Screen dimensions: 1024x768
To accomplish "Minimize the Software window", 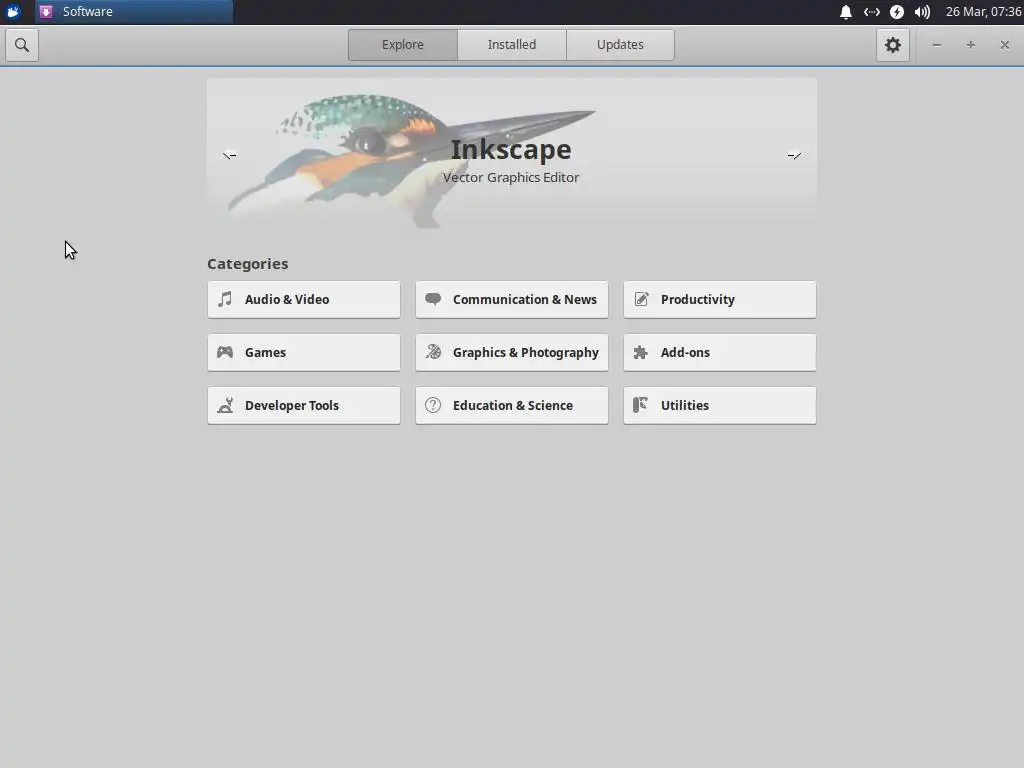I will (937, 45).
